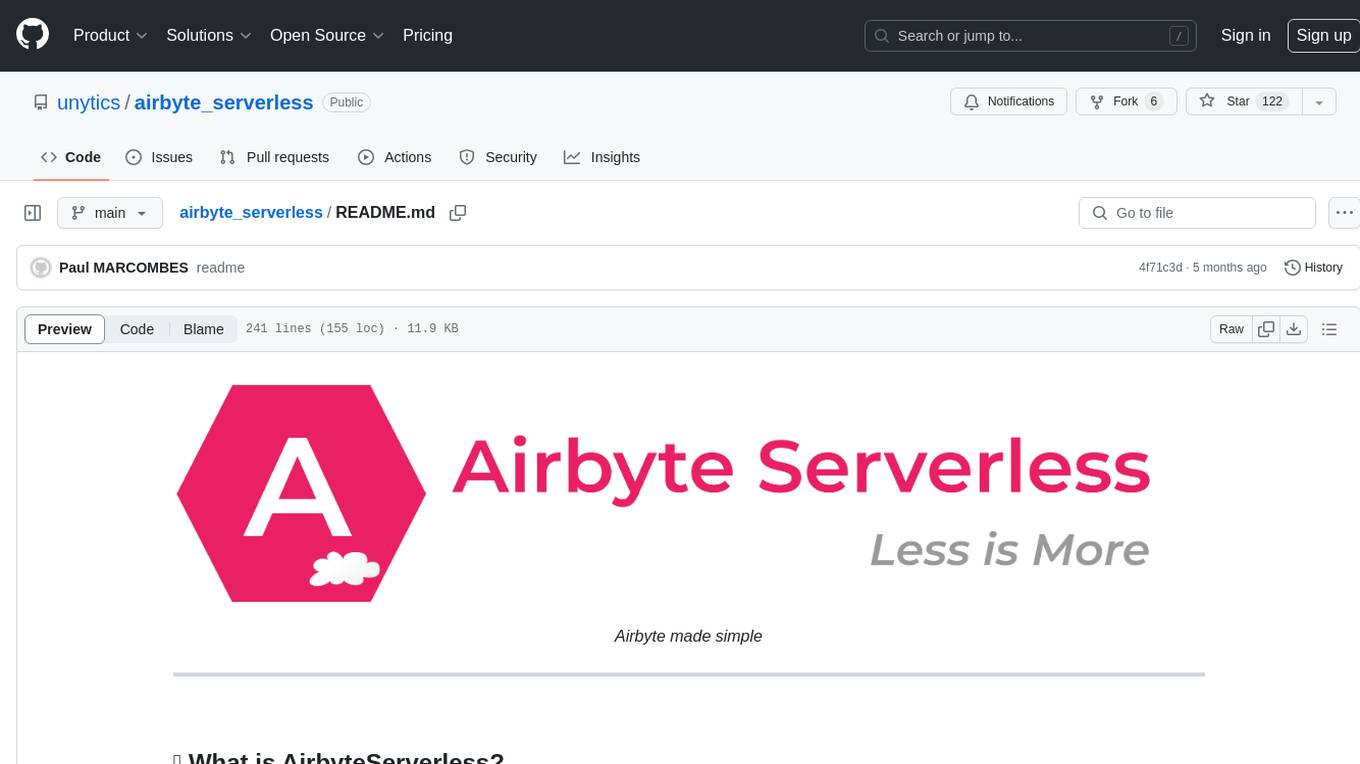Screen dimensions: 1360x764
Task: Switch to the Code tab
Action: click(71, 157)
